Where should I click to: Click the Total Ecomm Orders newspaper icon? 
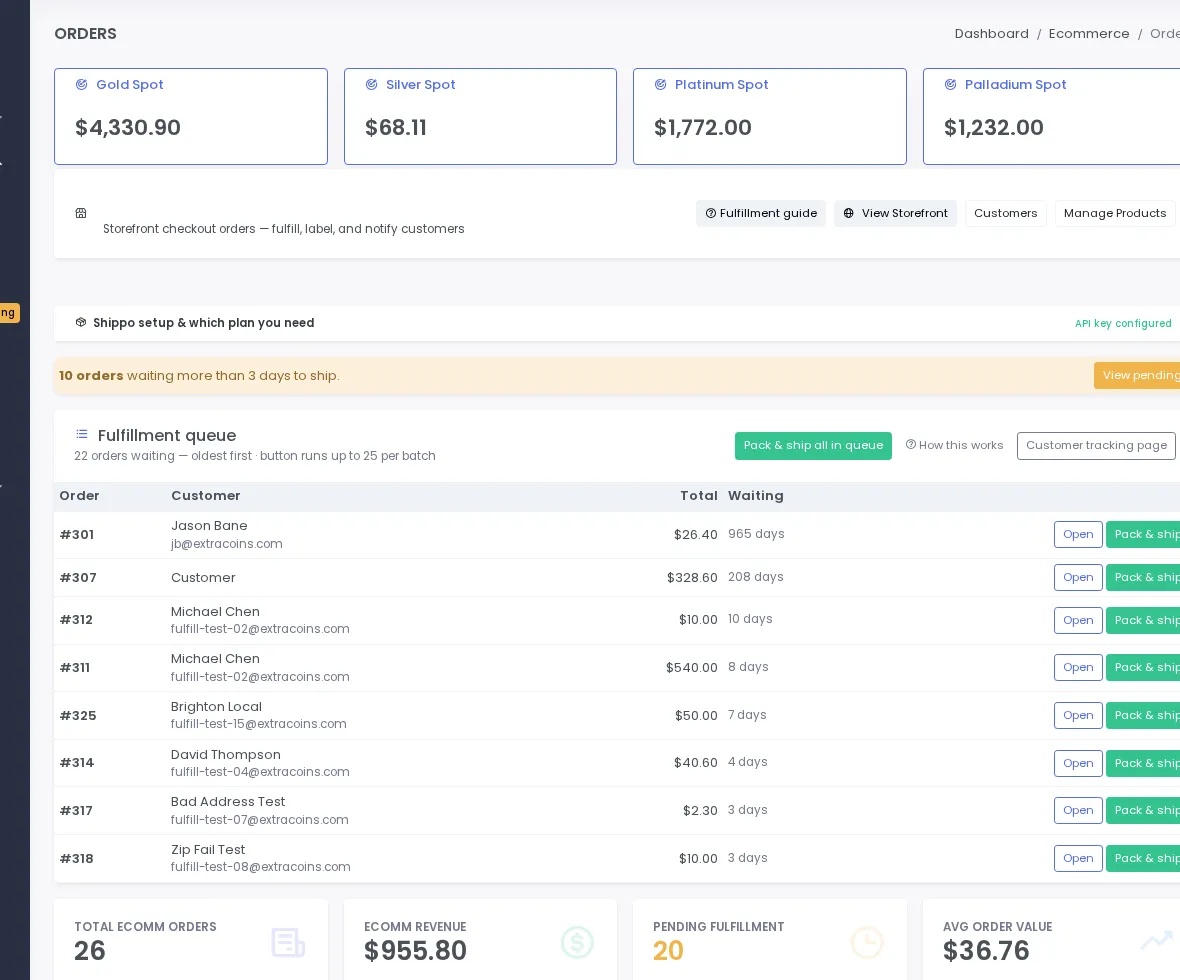287,942
